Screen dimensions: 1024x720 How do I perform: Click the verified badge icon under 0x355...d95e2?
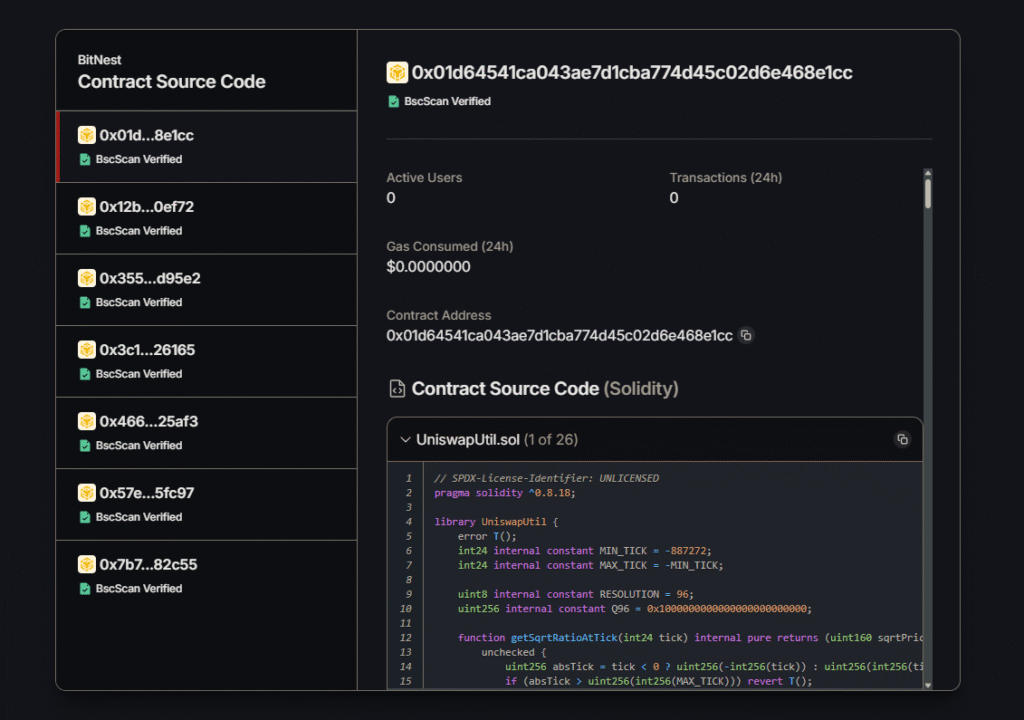[85, 303]
